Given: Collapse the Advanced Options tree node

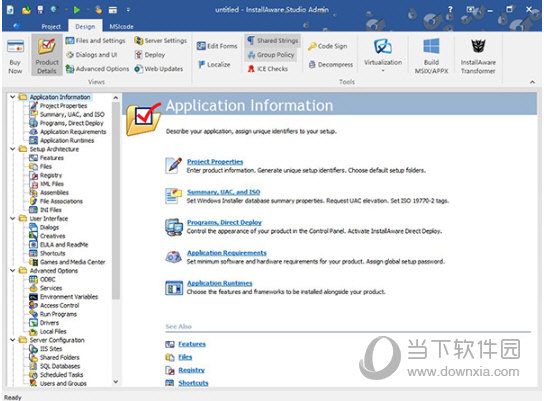Looking at the screenshot, I should (12, 270).
